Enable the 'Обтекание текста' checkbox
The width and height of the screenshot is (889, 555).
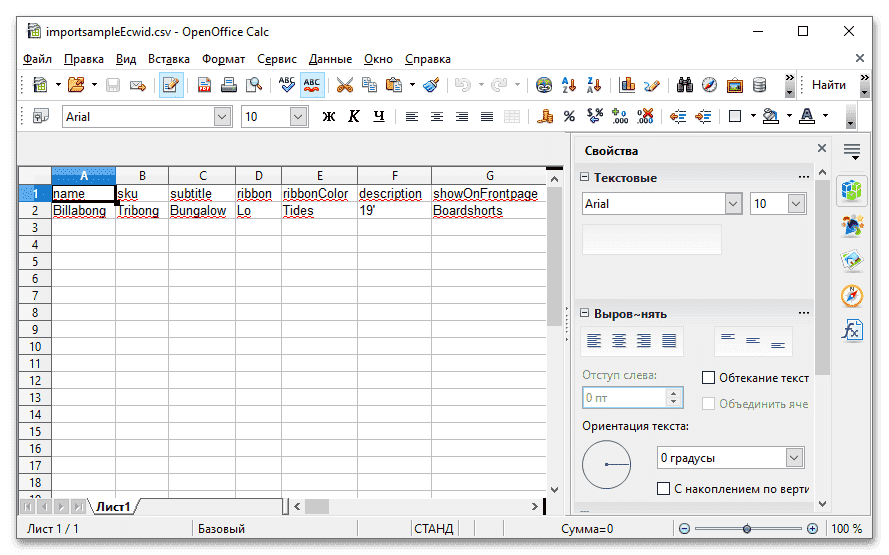(x=709, y=378)
